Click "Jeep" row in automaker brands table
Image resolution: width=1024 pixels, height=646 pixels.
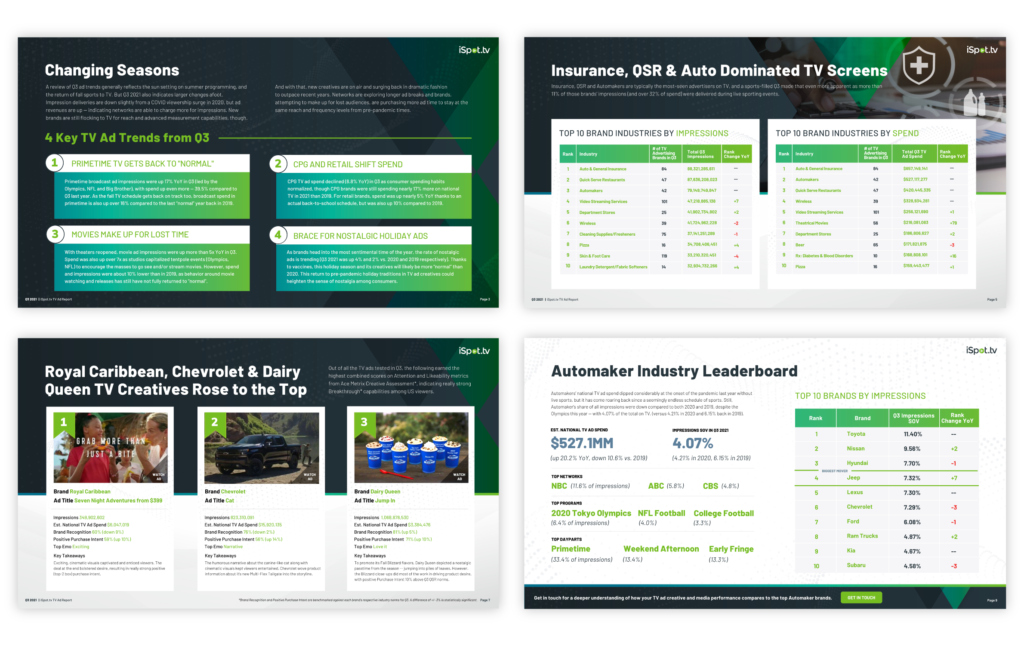click(x=886, y=478)
